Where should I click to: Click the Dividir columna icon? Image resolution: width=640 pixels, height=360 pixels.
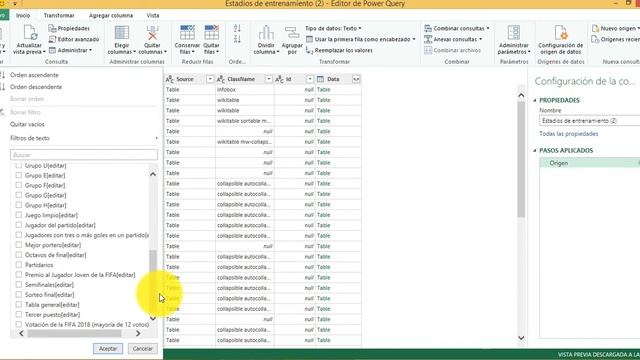coord(266,33)
